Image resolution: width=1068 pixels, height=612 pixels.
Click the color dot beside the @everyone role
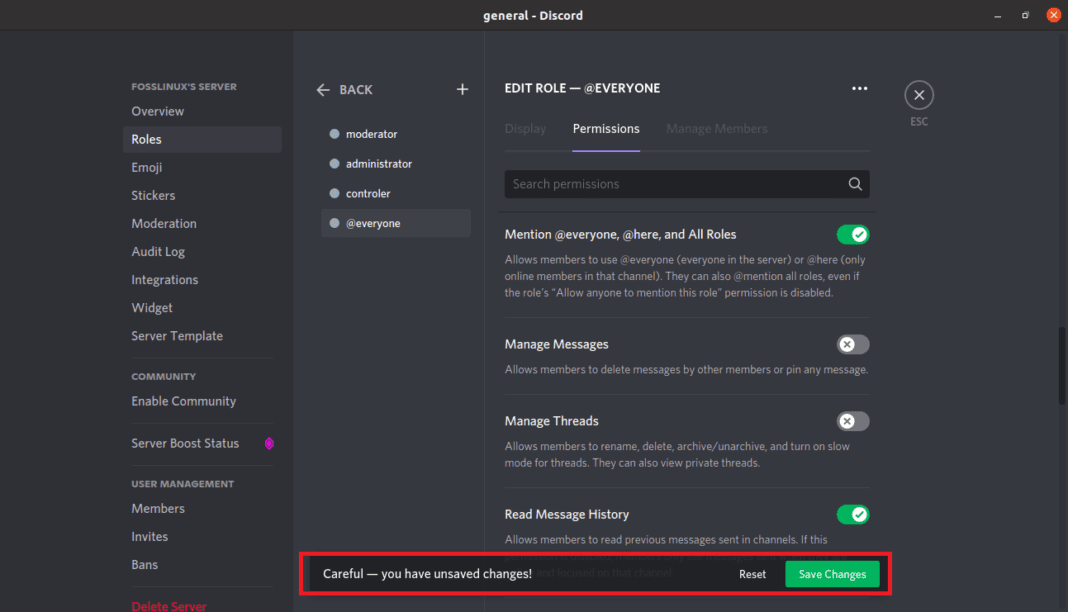tap(333, 223)
